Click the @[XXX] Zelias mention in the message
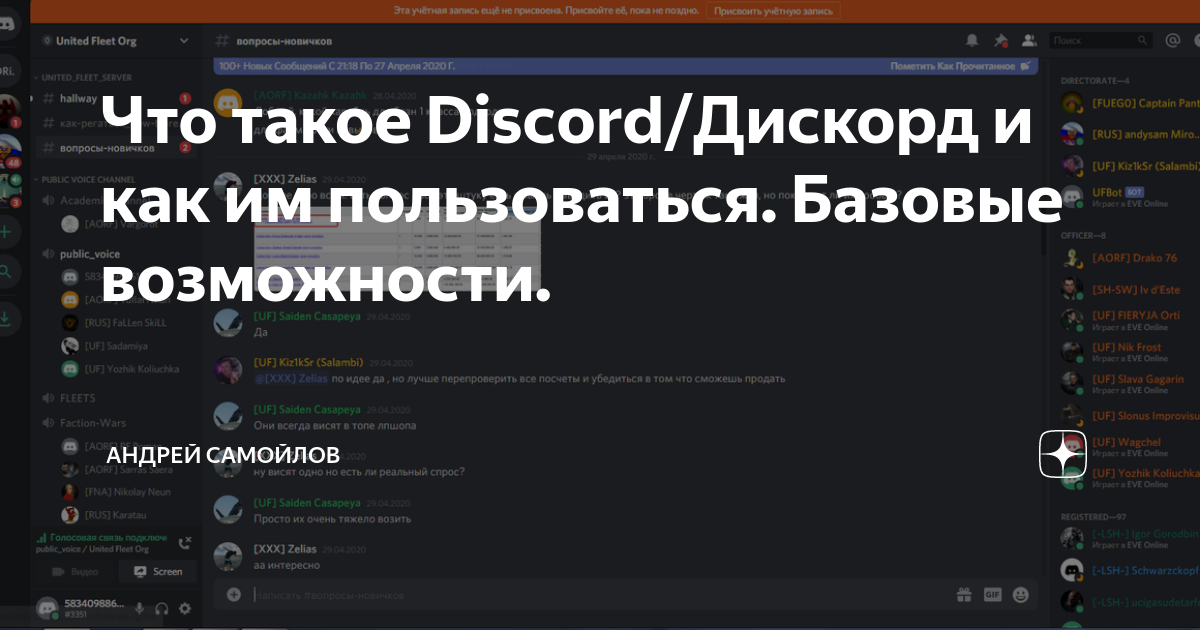The image size is (1200, 630). click(291, 379)
